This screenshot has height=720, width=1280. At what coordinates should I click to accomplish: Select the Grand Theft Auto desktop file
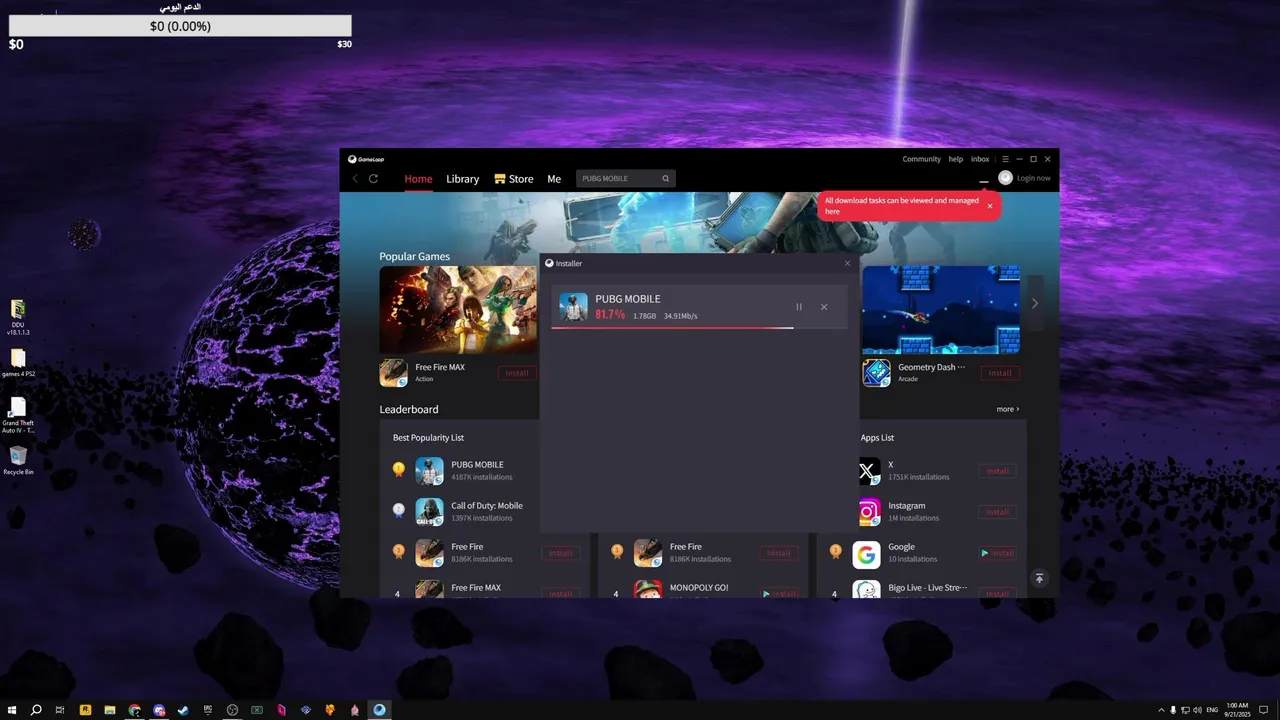pyautogui.click(x=18, y=414)
